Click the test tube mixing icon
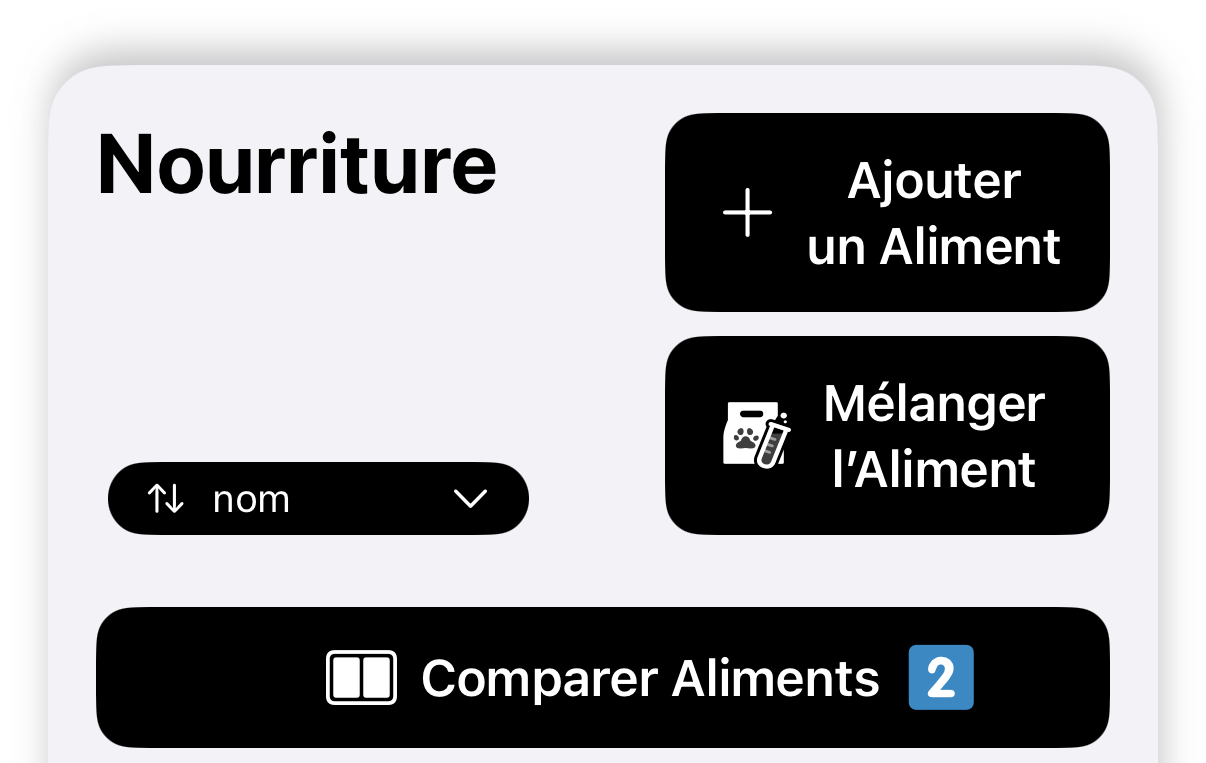This screenshot has width=1206, height=763. click(773, 440)
